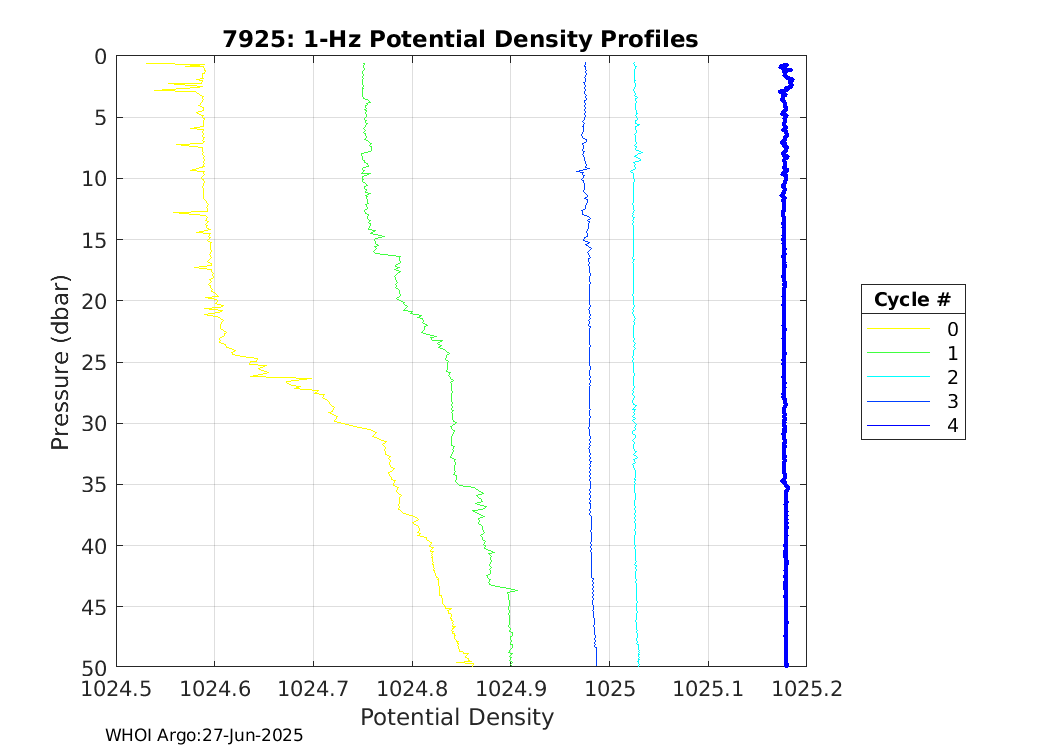
Task: Click y-axis tick label 35
Action: point(94,485)
